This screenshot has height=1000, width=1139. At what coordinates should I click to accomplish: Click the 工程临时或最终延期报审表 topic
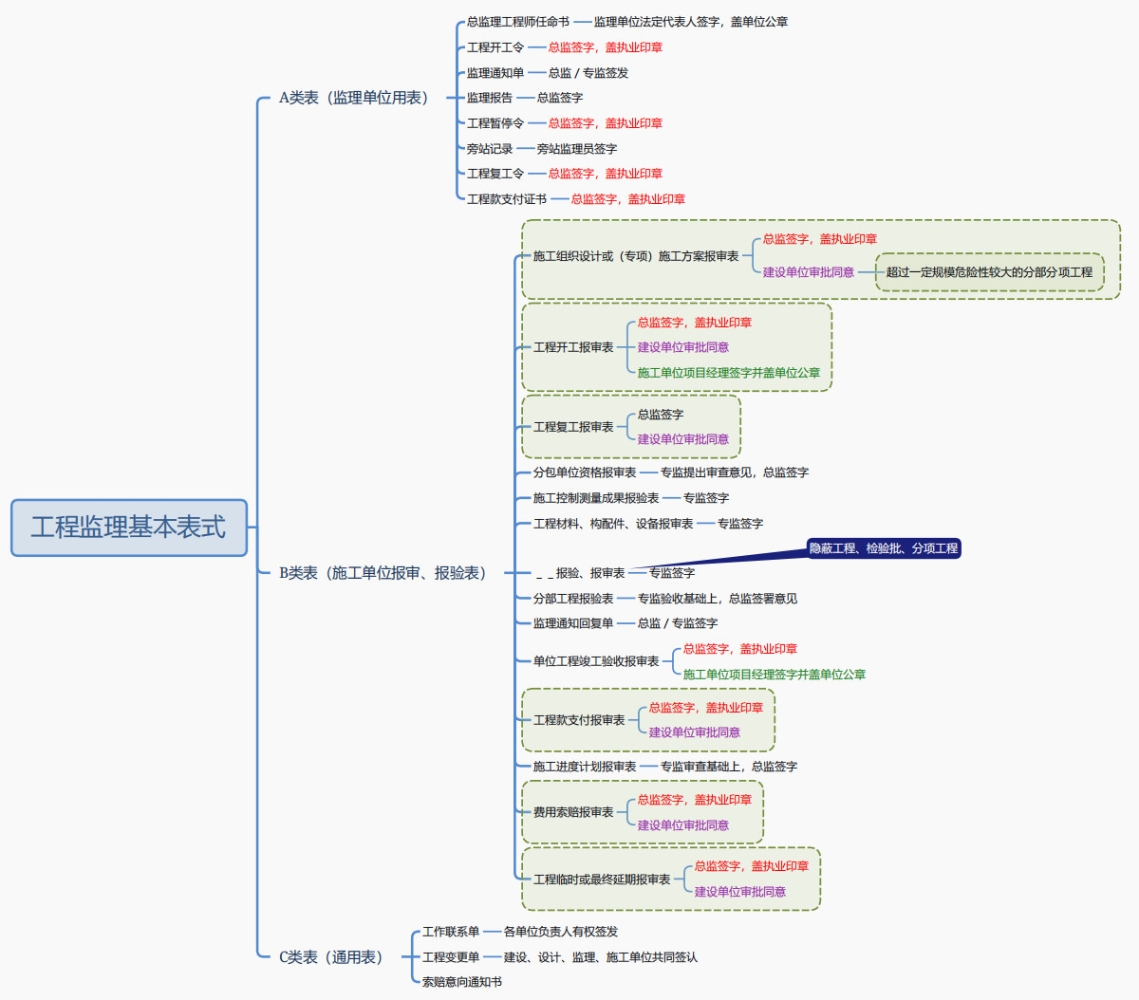tap(601, 879)
